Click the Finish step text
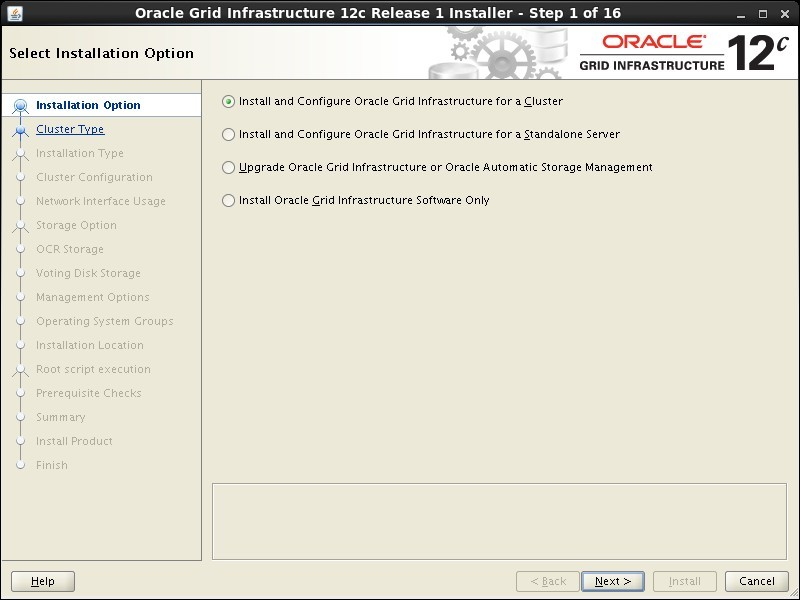 point(52,465)
